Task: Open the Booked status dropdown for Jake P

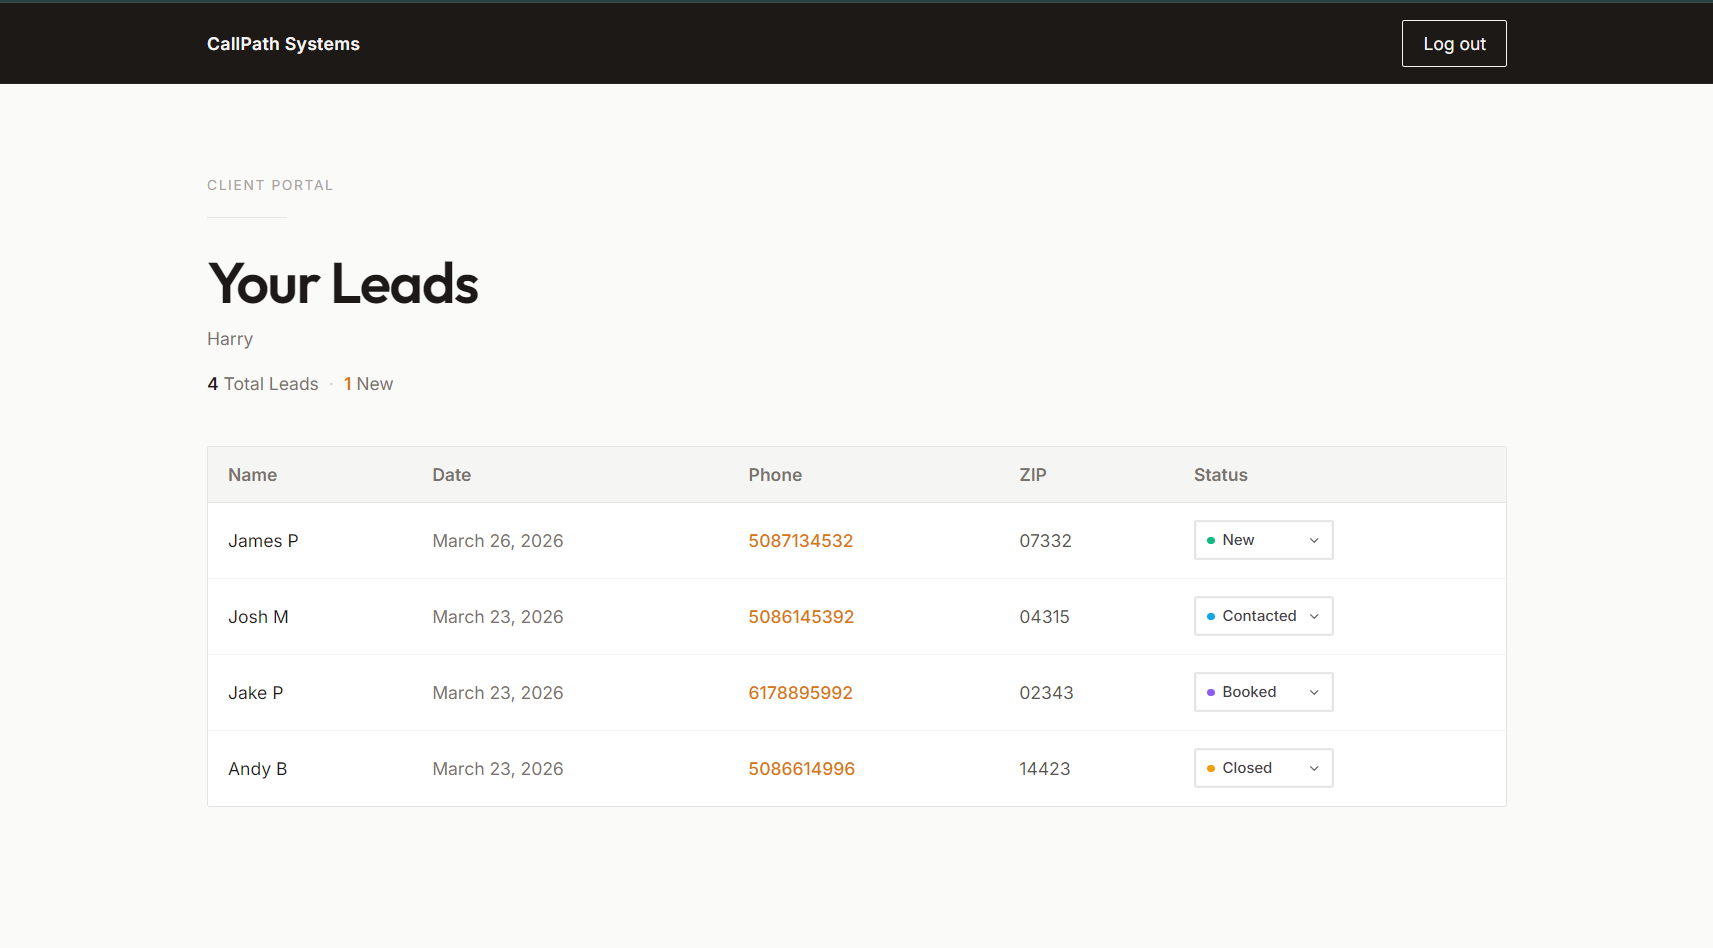Action: click(x=1263, y=691)
